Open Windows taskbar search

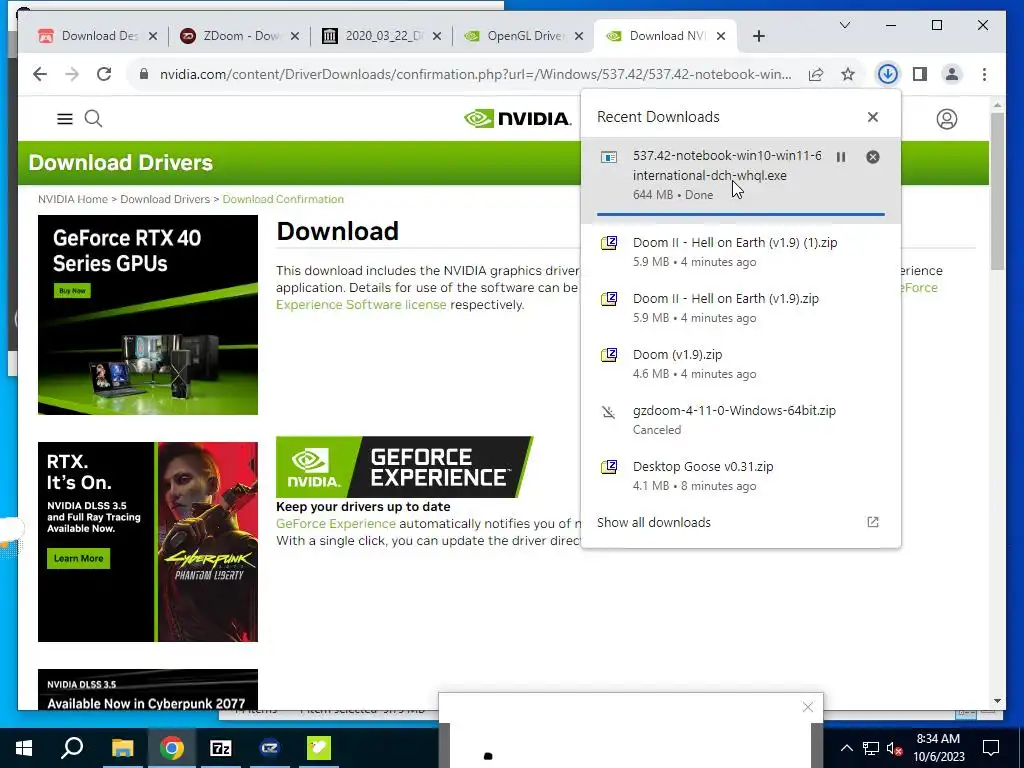(72, 748)
